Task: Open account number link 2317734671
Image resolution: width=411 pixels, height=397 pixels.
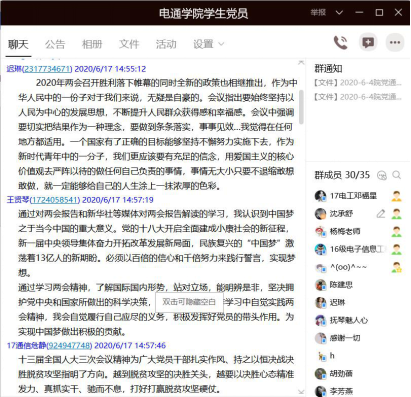Action: 47,69
